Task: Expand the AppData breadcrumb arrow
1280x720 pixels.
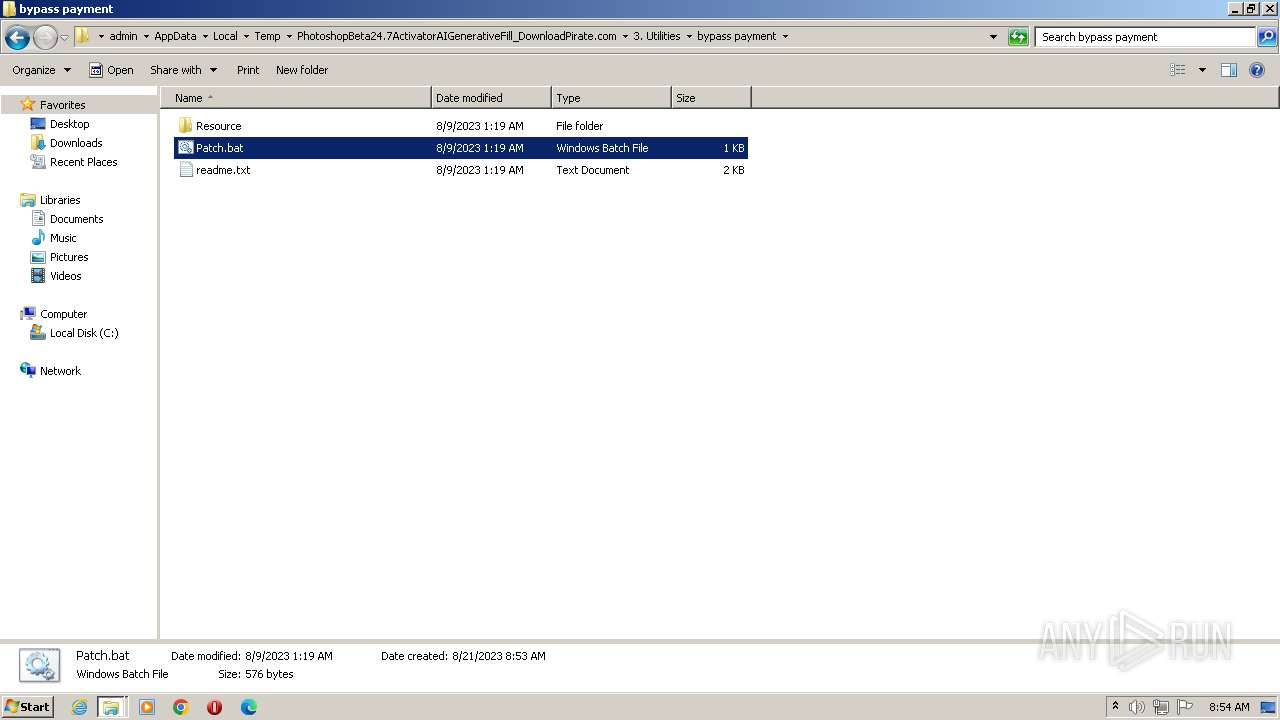Action: click(205, 36)
